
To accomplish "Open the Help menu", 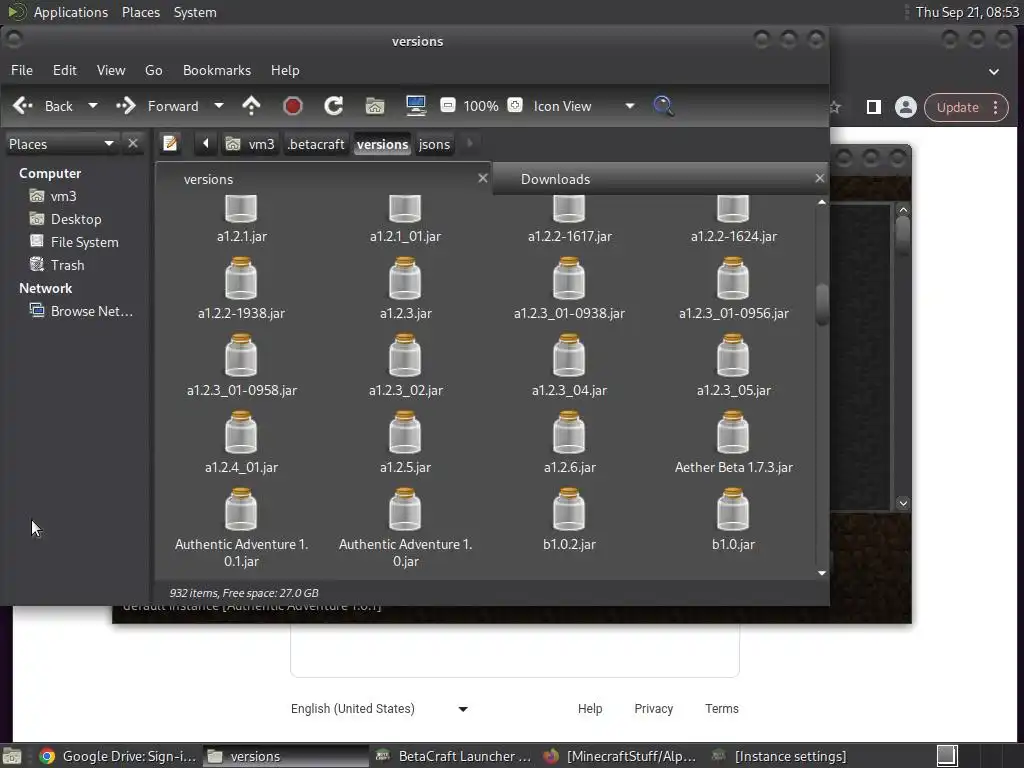I will click(285, 70).
